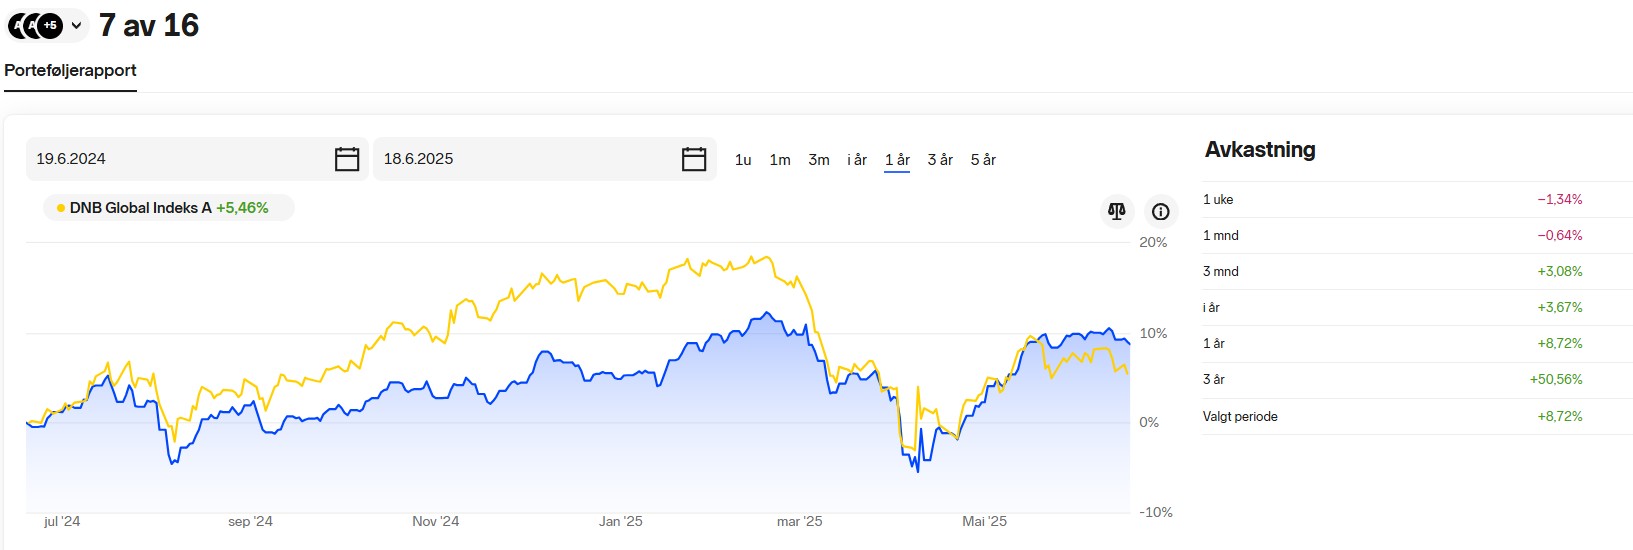Click the balance scale compare icon
This screenshot has width=1633, height=550.
(1117, 211)
